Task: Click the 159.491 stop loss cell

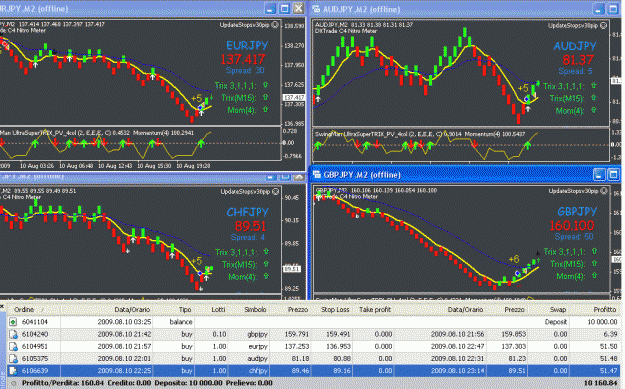Action: coord(338,334)
